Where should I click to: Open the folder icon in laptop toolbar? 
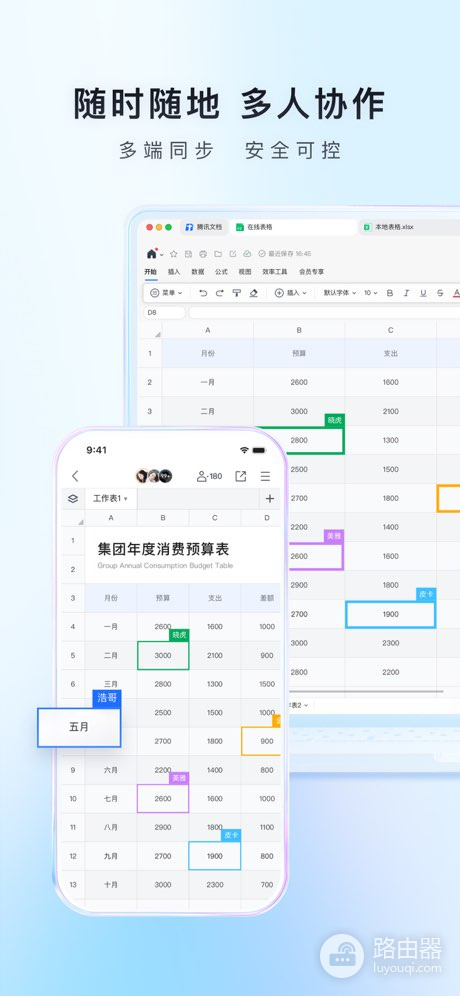pos(218,254)
